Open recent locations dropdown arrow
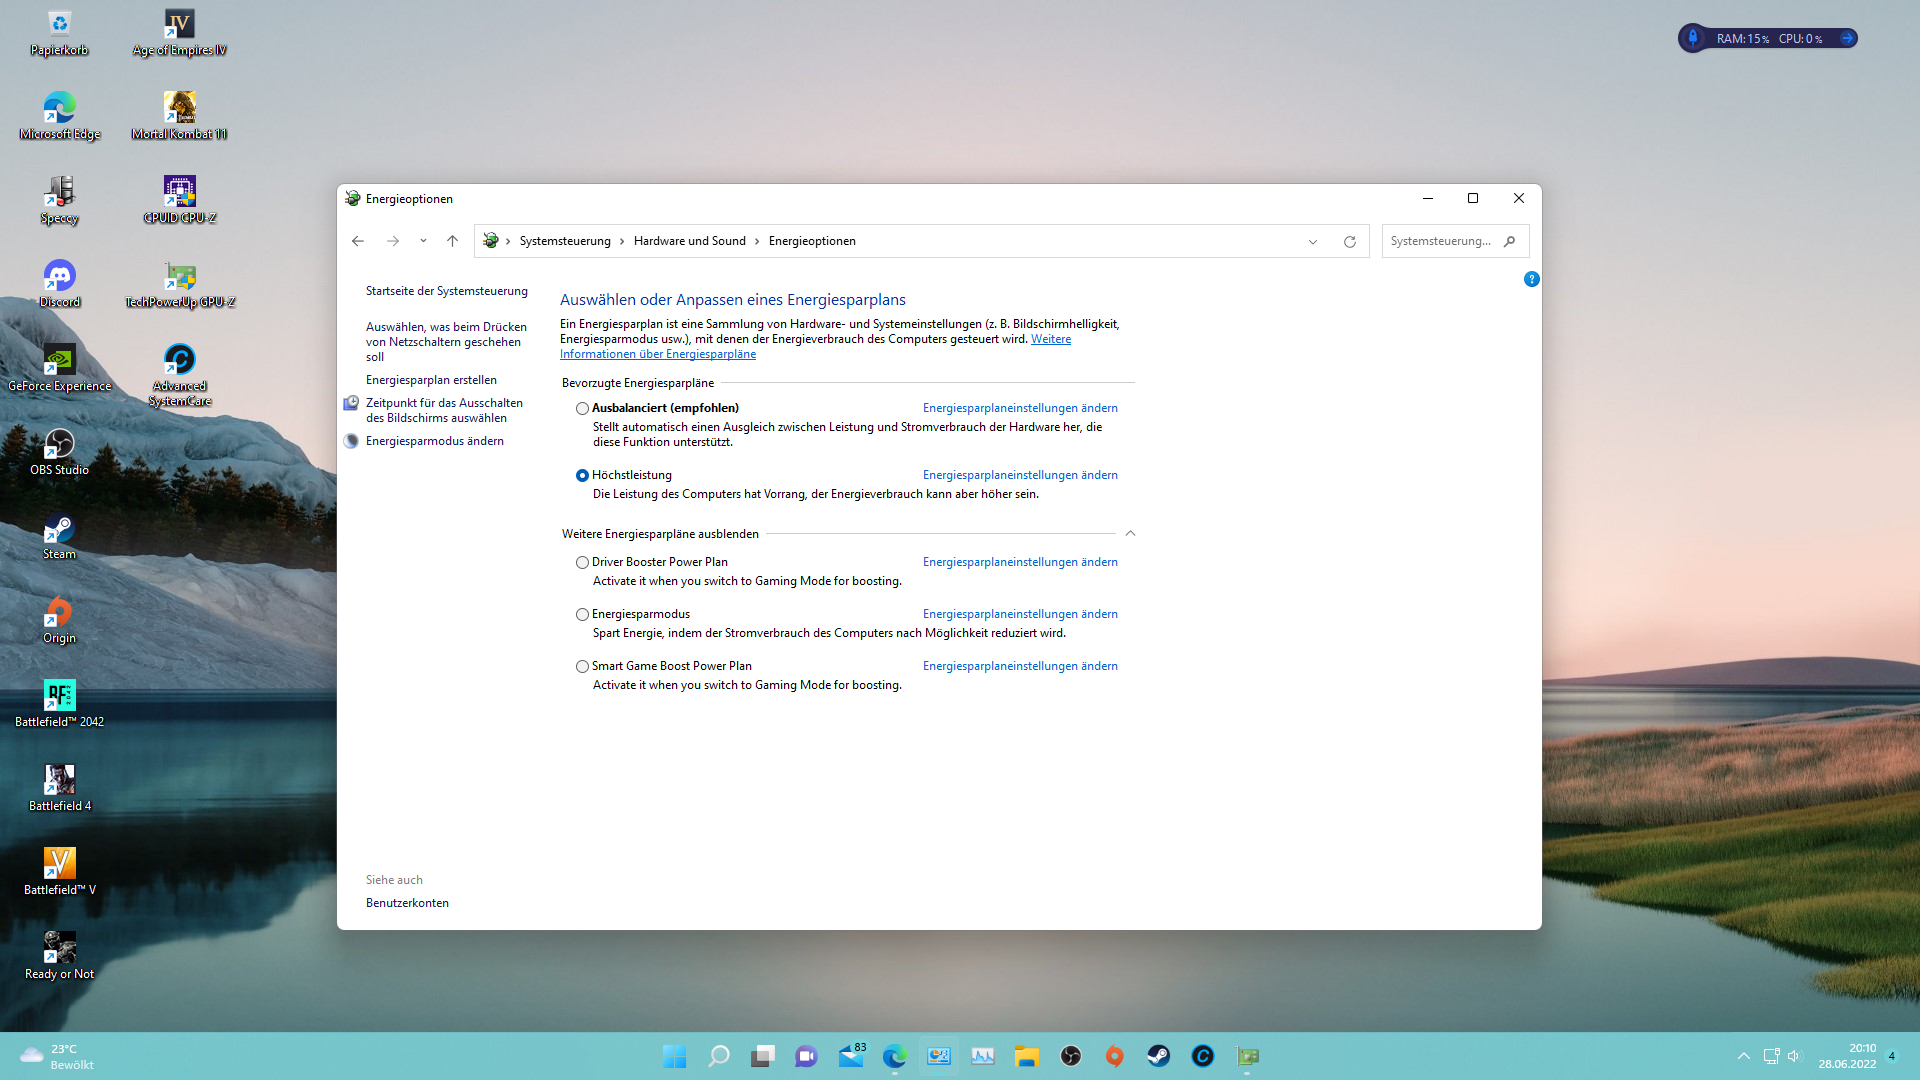1920x1080 pixels. [x=423, y=241]
